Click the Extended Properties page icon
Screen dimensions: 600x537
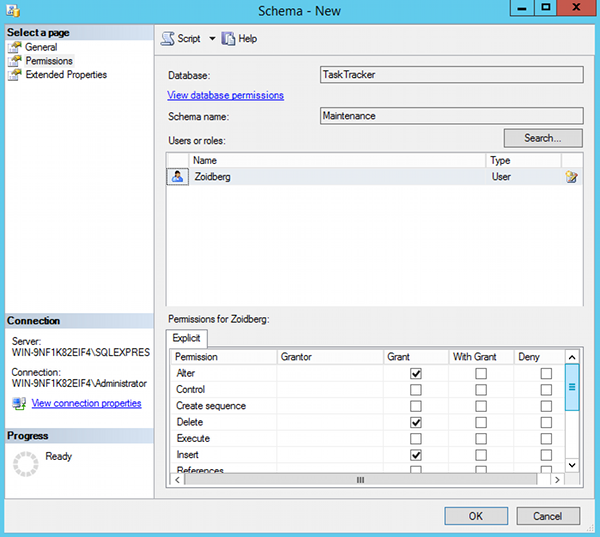tap(15, 75)
